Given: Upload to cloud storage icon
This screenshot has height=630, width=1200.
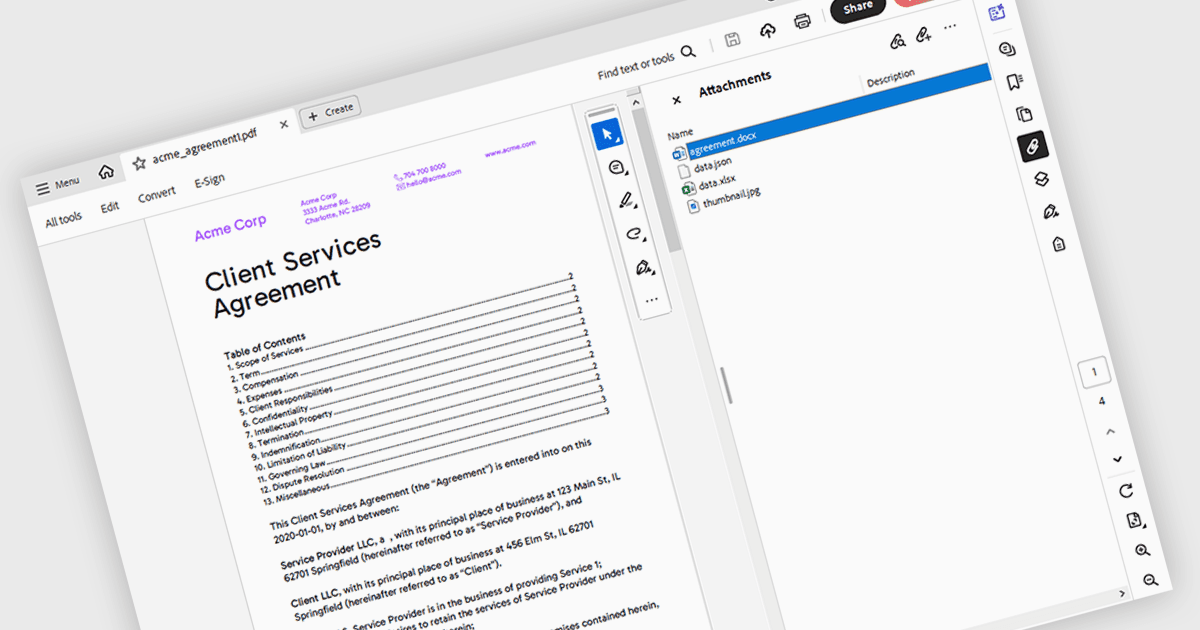Looking at the screenshot, I should (768, 31).
